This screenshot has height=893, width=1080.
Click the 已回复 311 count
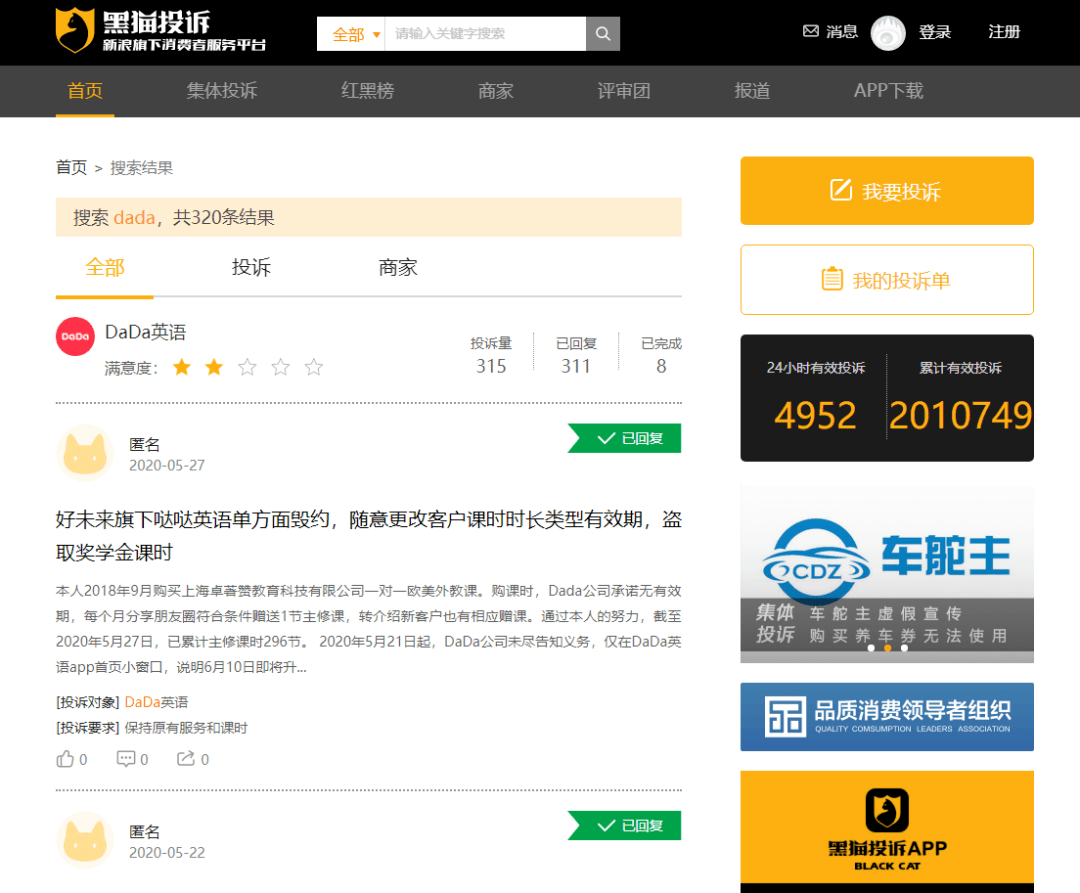coord(576,366)
